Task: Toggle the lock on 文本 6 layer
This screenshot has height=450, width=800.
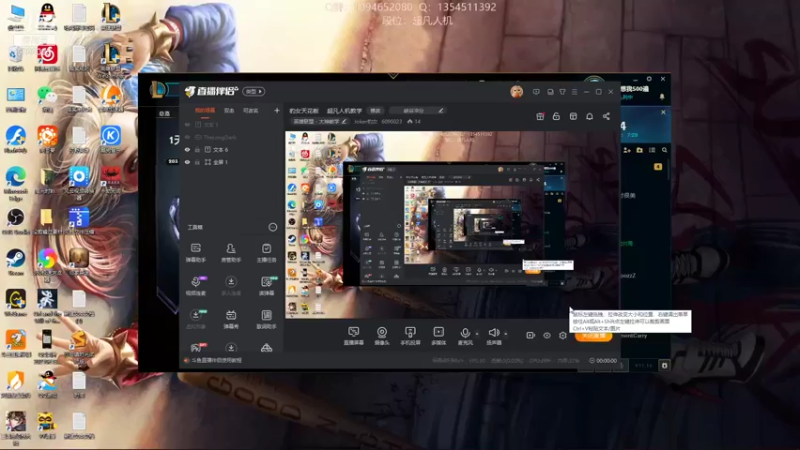Action: pyautogui.click(x=197, y=149)
